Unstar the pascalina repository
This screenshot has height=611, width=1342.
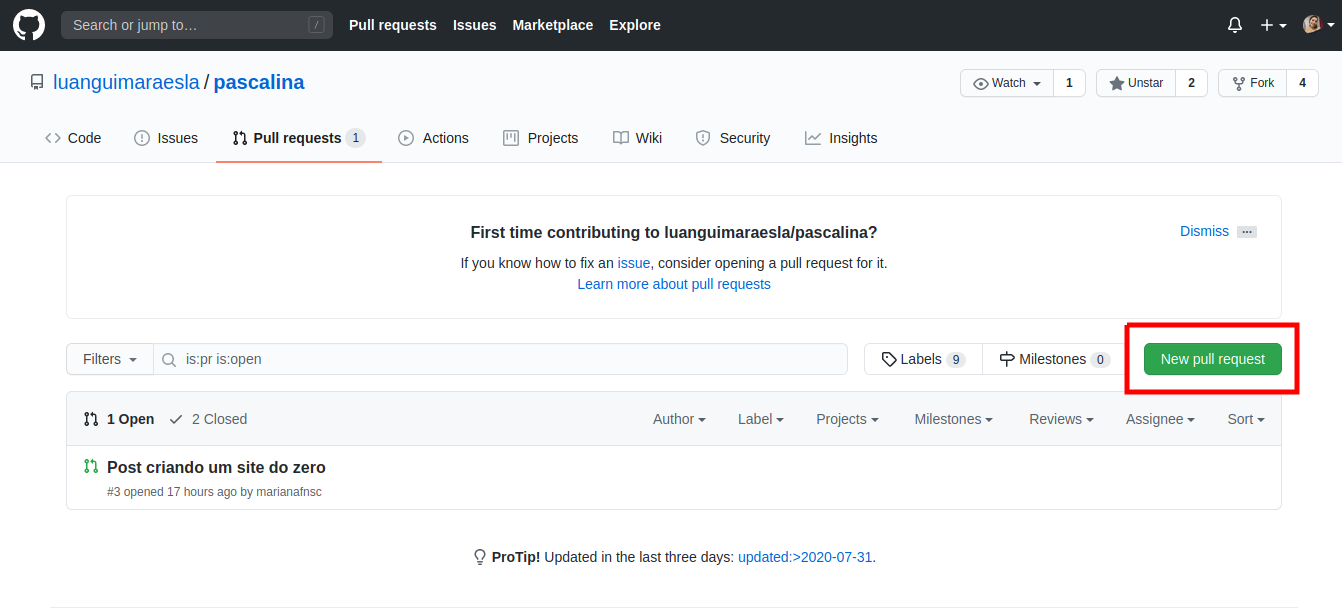pyautogui.click(x=1136, y=83)
